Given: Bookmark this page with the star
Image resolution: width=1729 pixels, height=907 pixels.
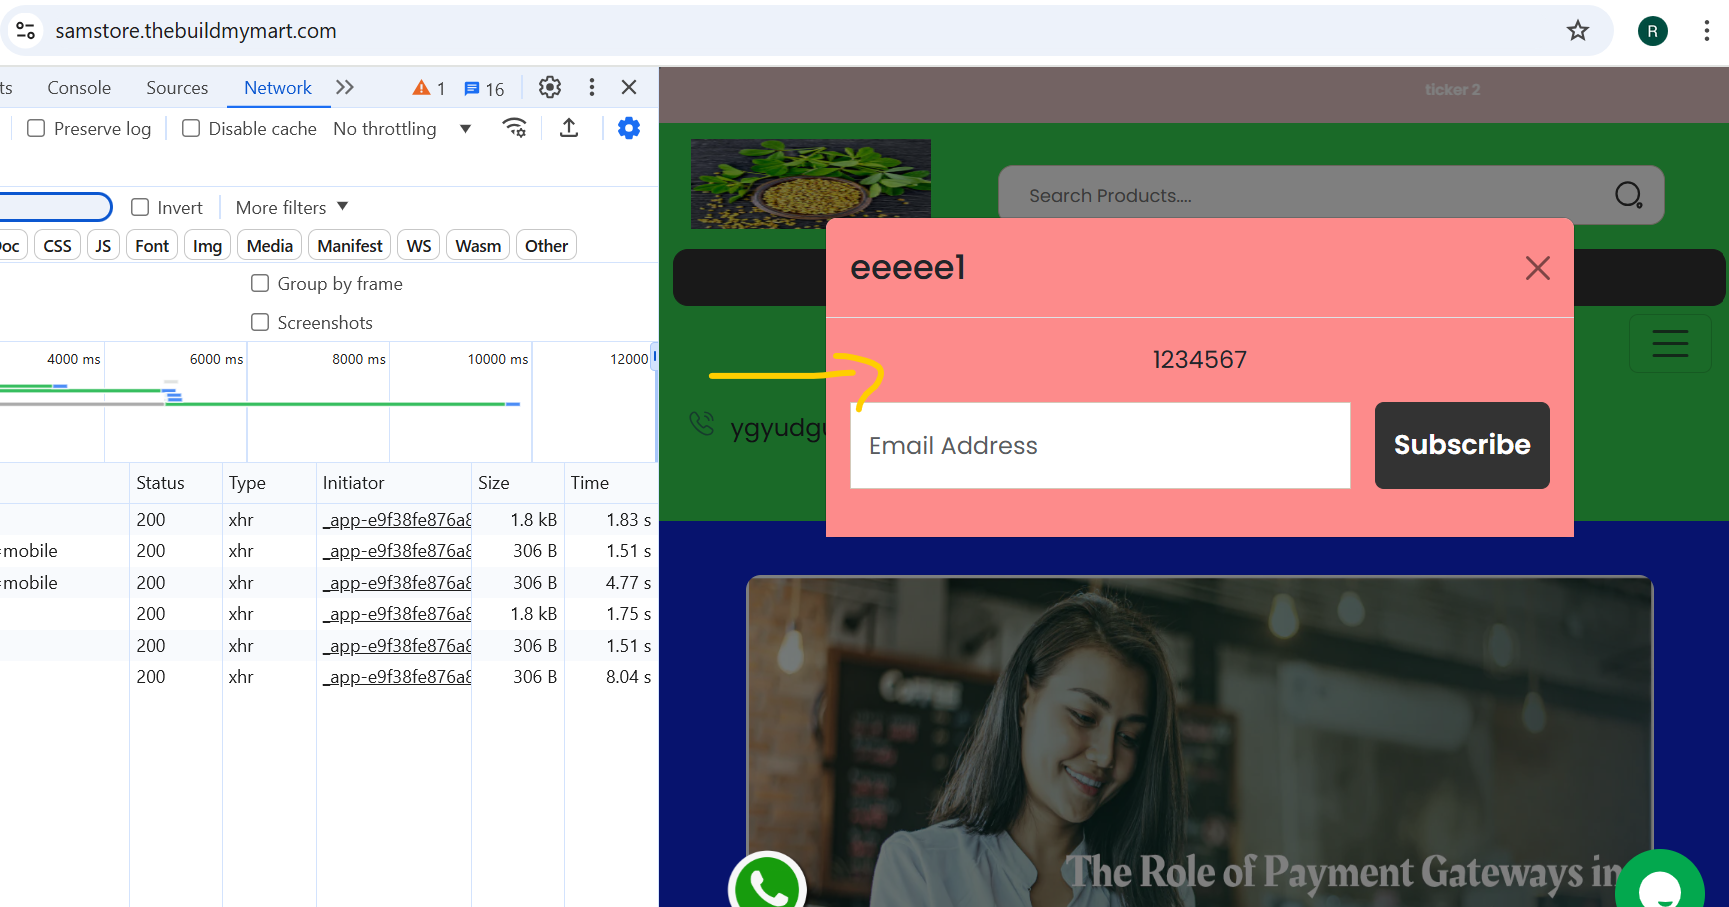Looking at the screenshot, I should (x=1578, y=31).
